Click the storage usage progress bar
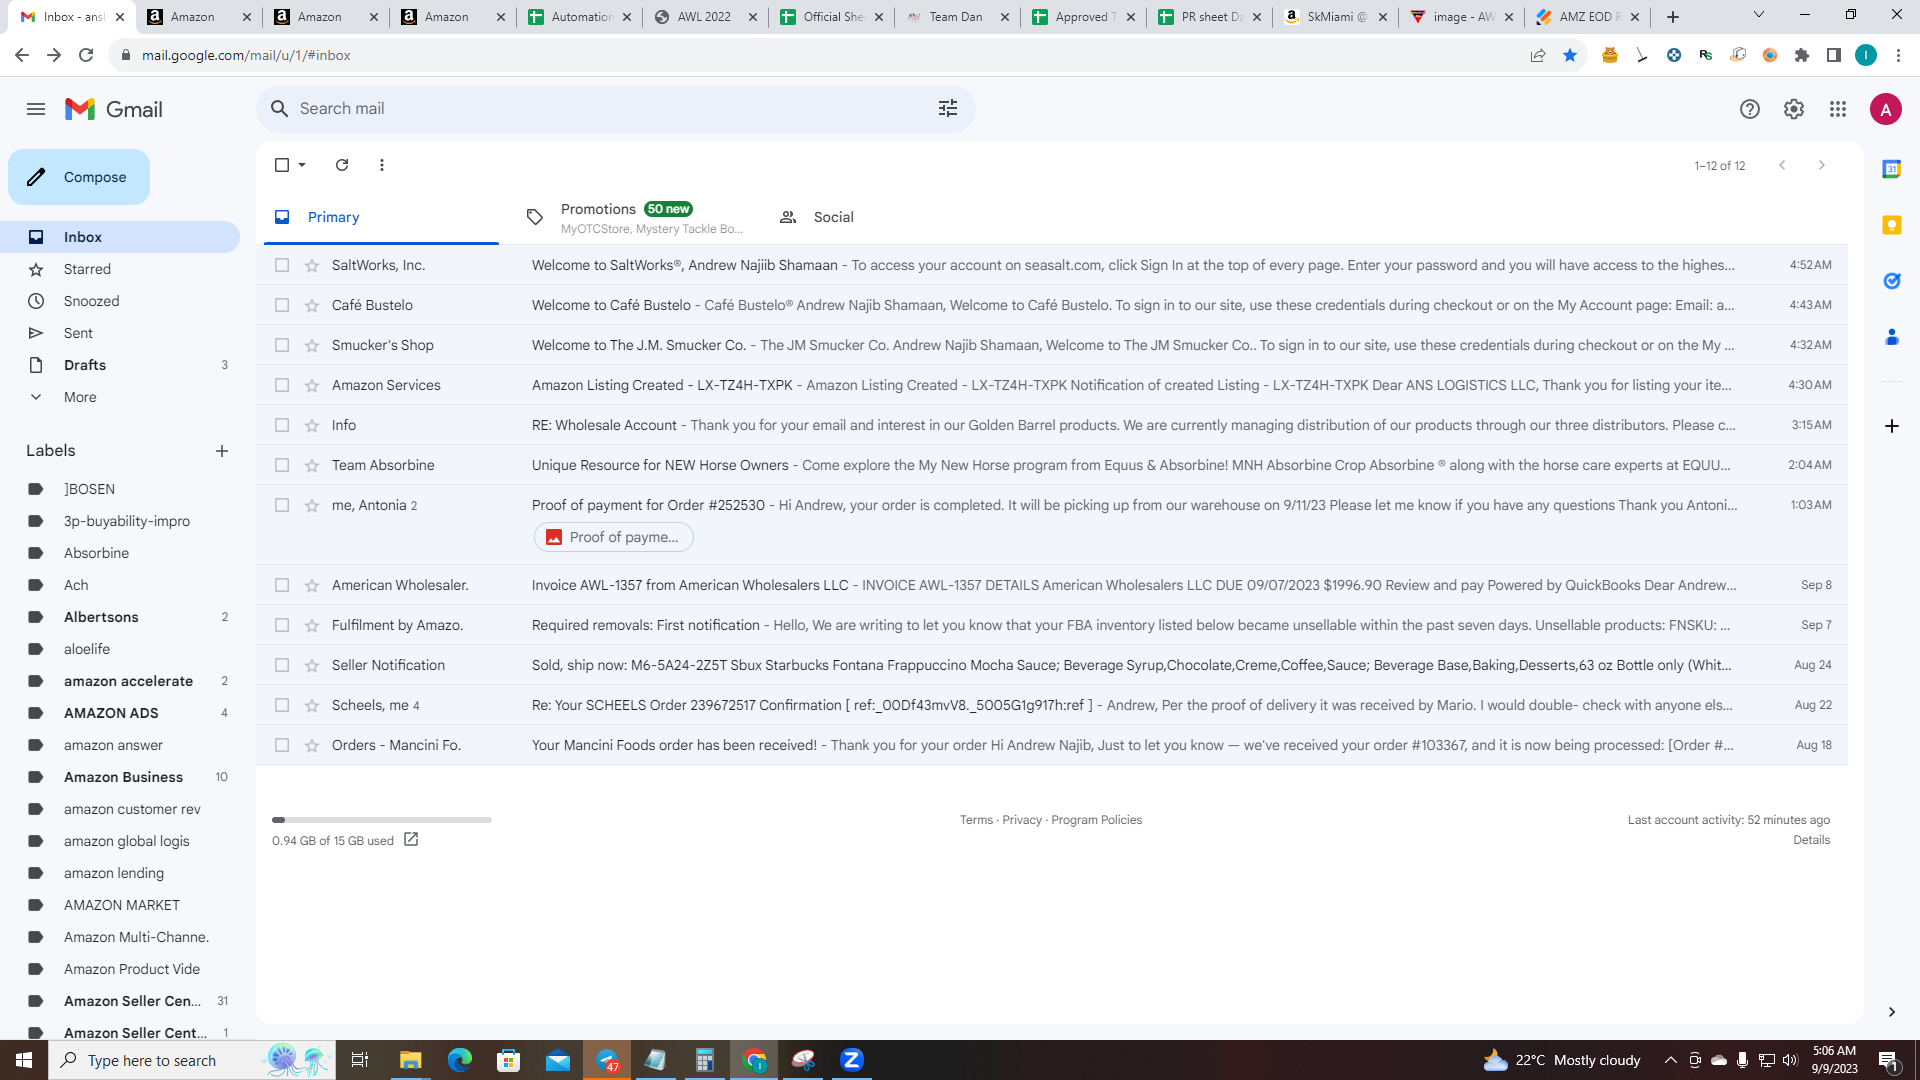This screenshot has width=1920, height=1080. 382,820
